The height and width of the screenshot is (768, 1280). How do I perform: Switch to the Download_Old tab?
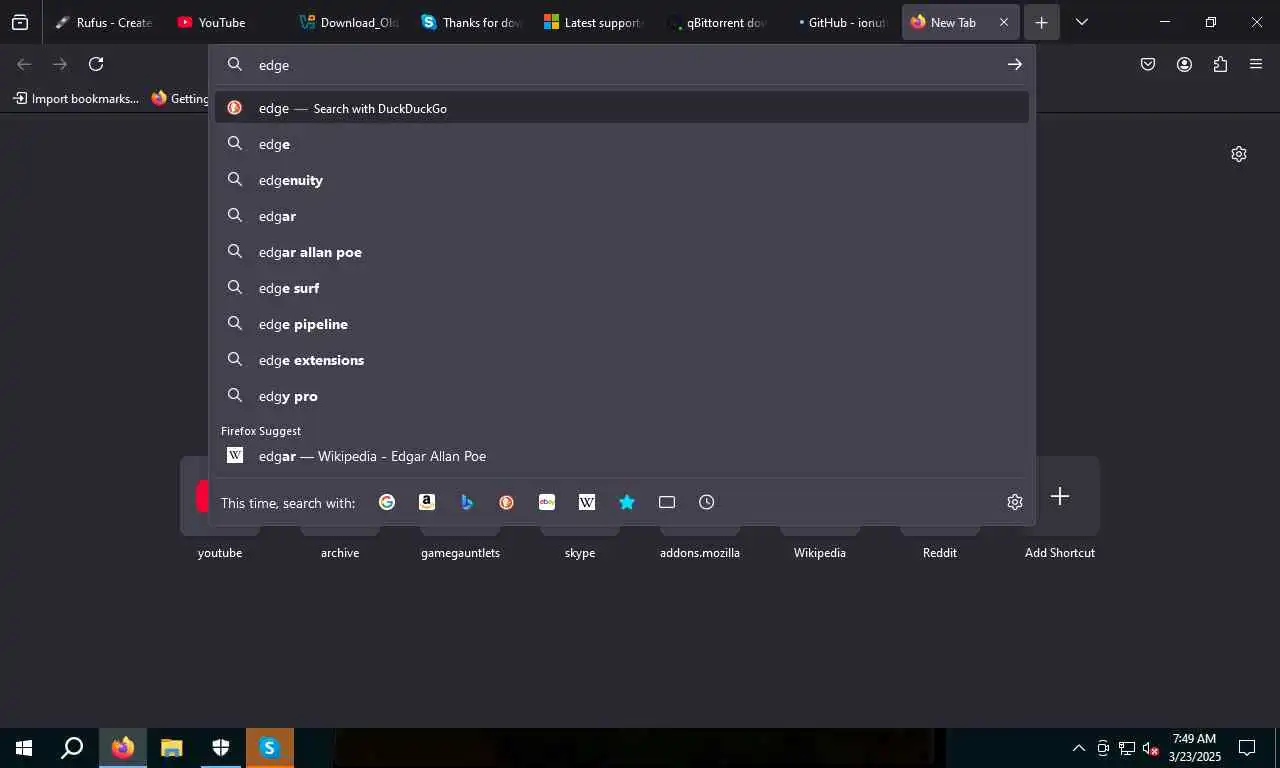(348, 22)
